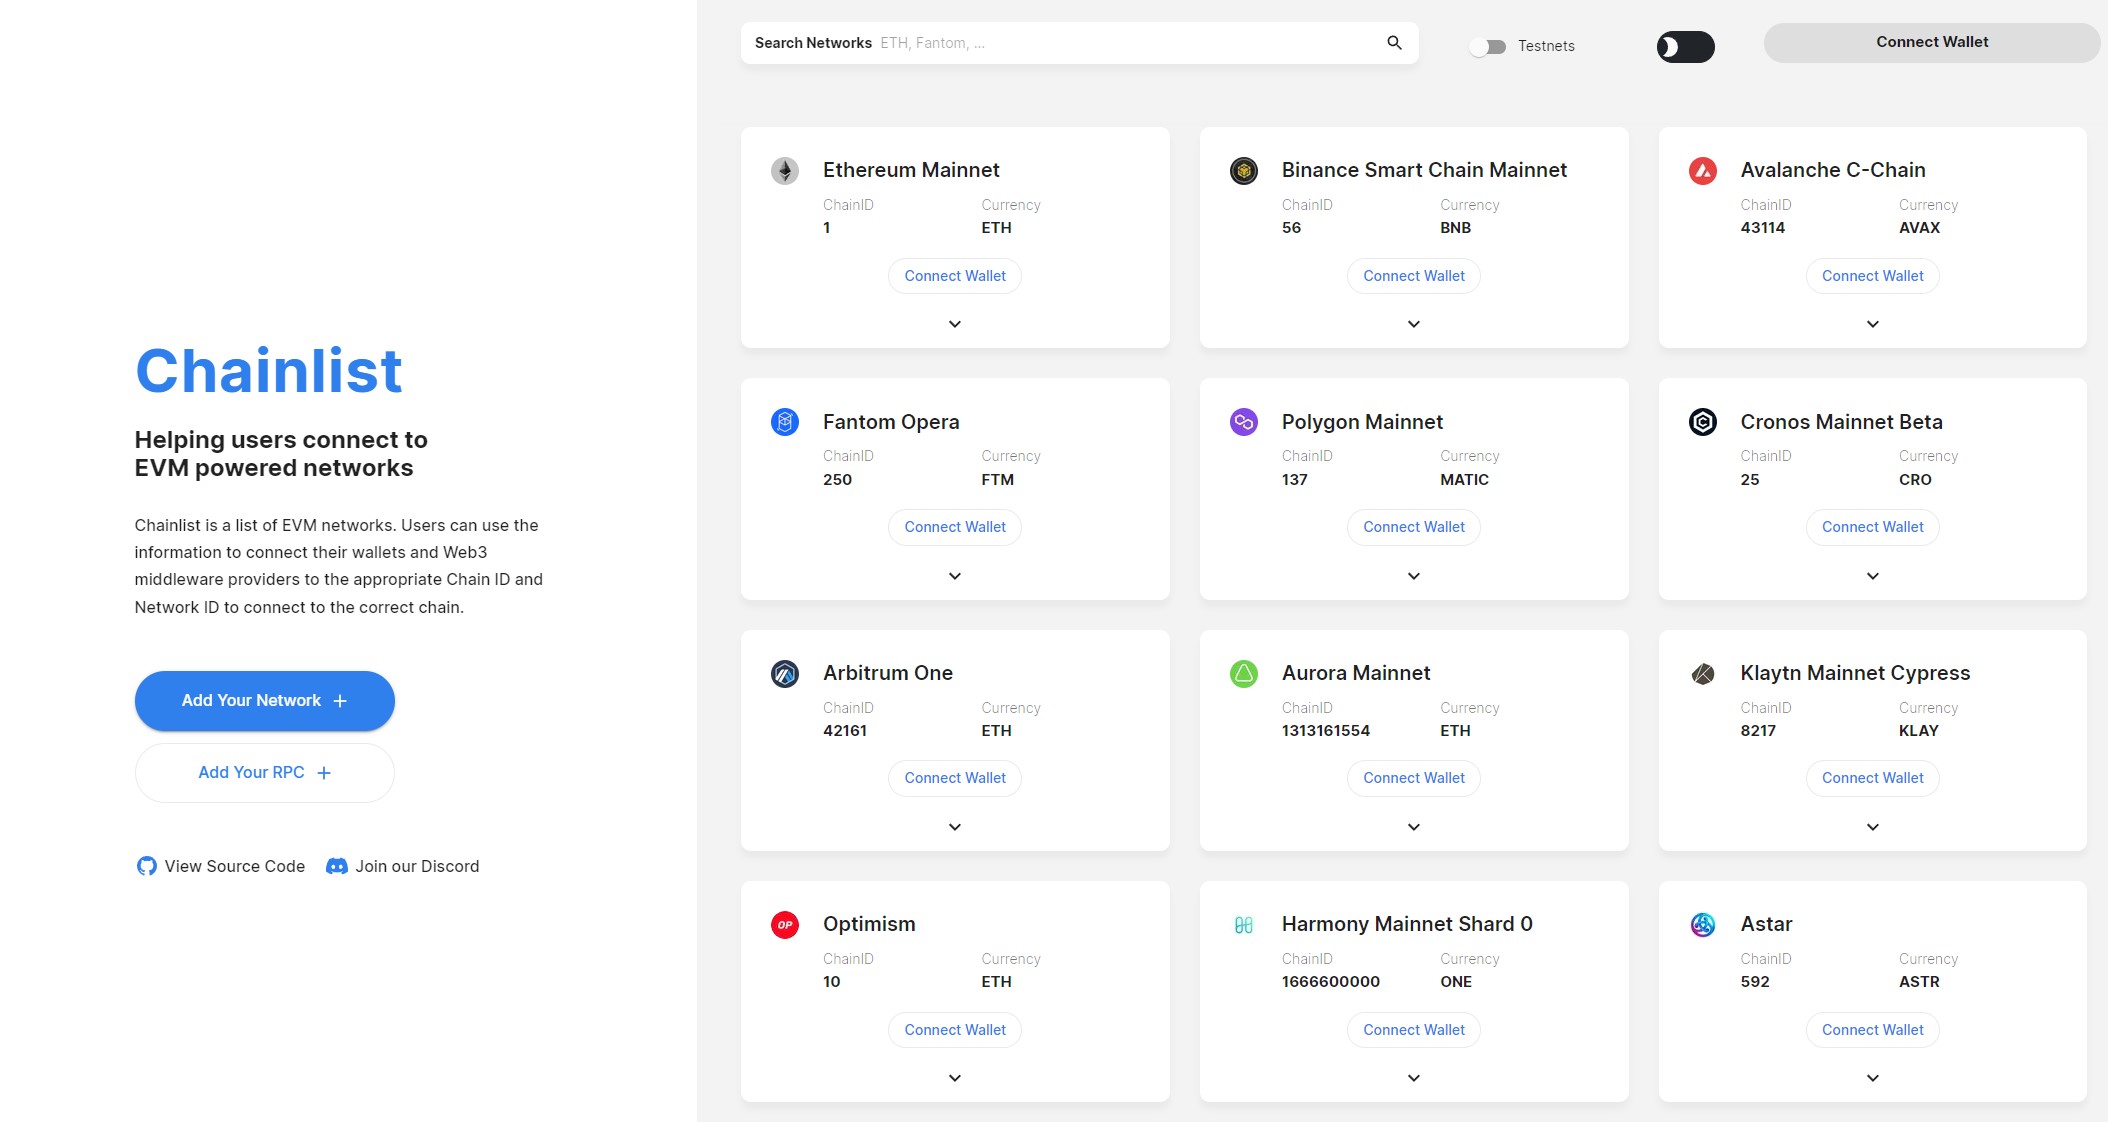Connect wallet on Arbitrum One card

pos(955,778)
